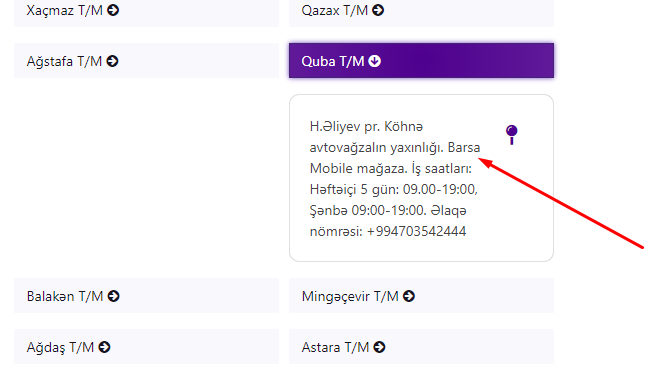Click the arrow icon beside Mingəçevir T/M
The width and height of the screenshot is (653, 379).
click(409, 296)
